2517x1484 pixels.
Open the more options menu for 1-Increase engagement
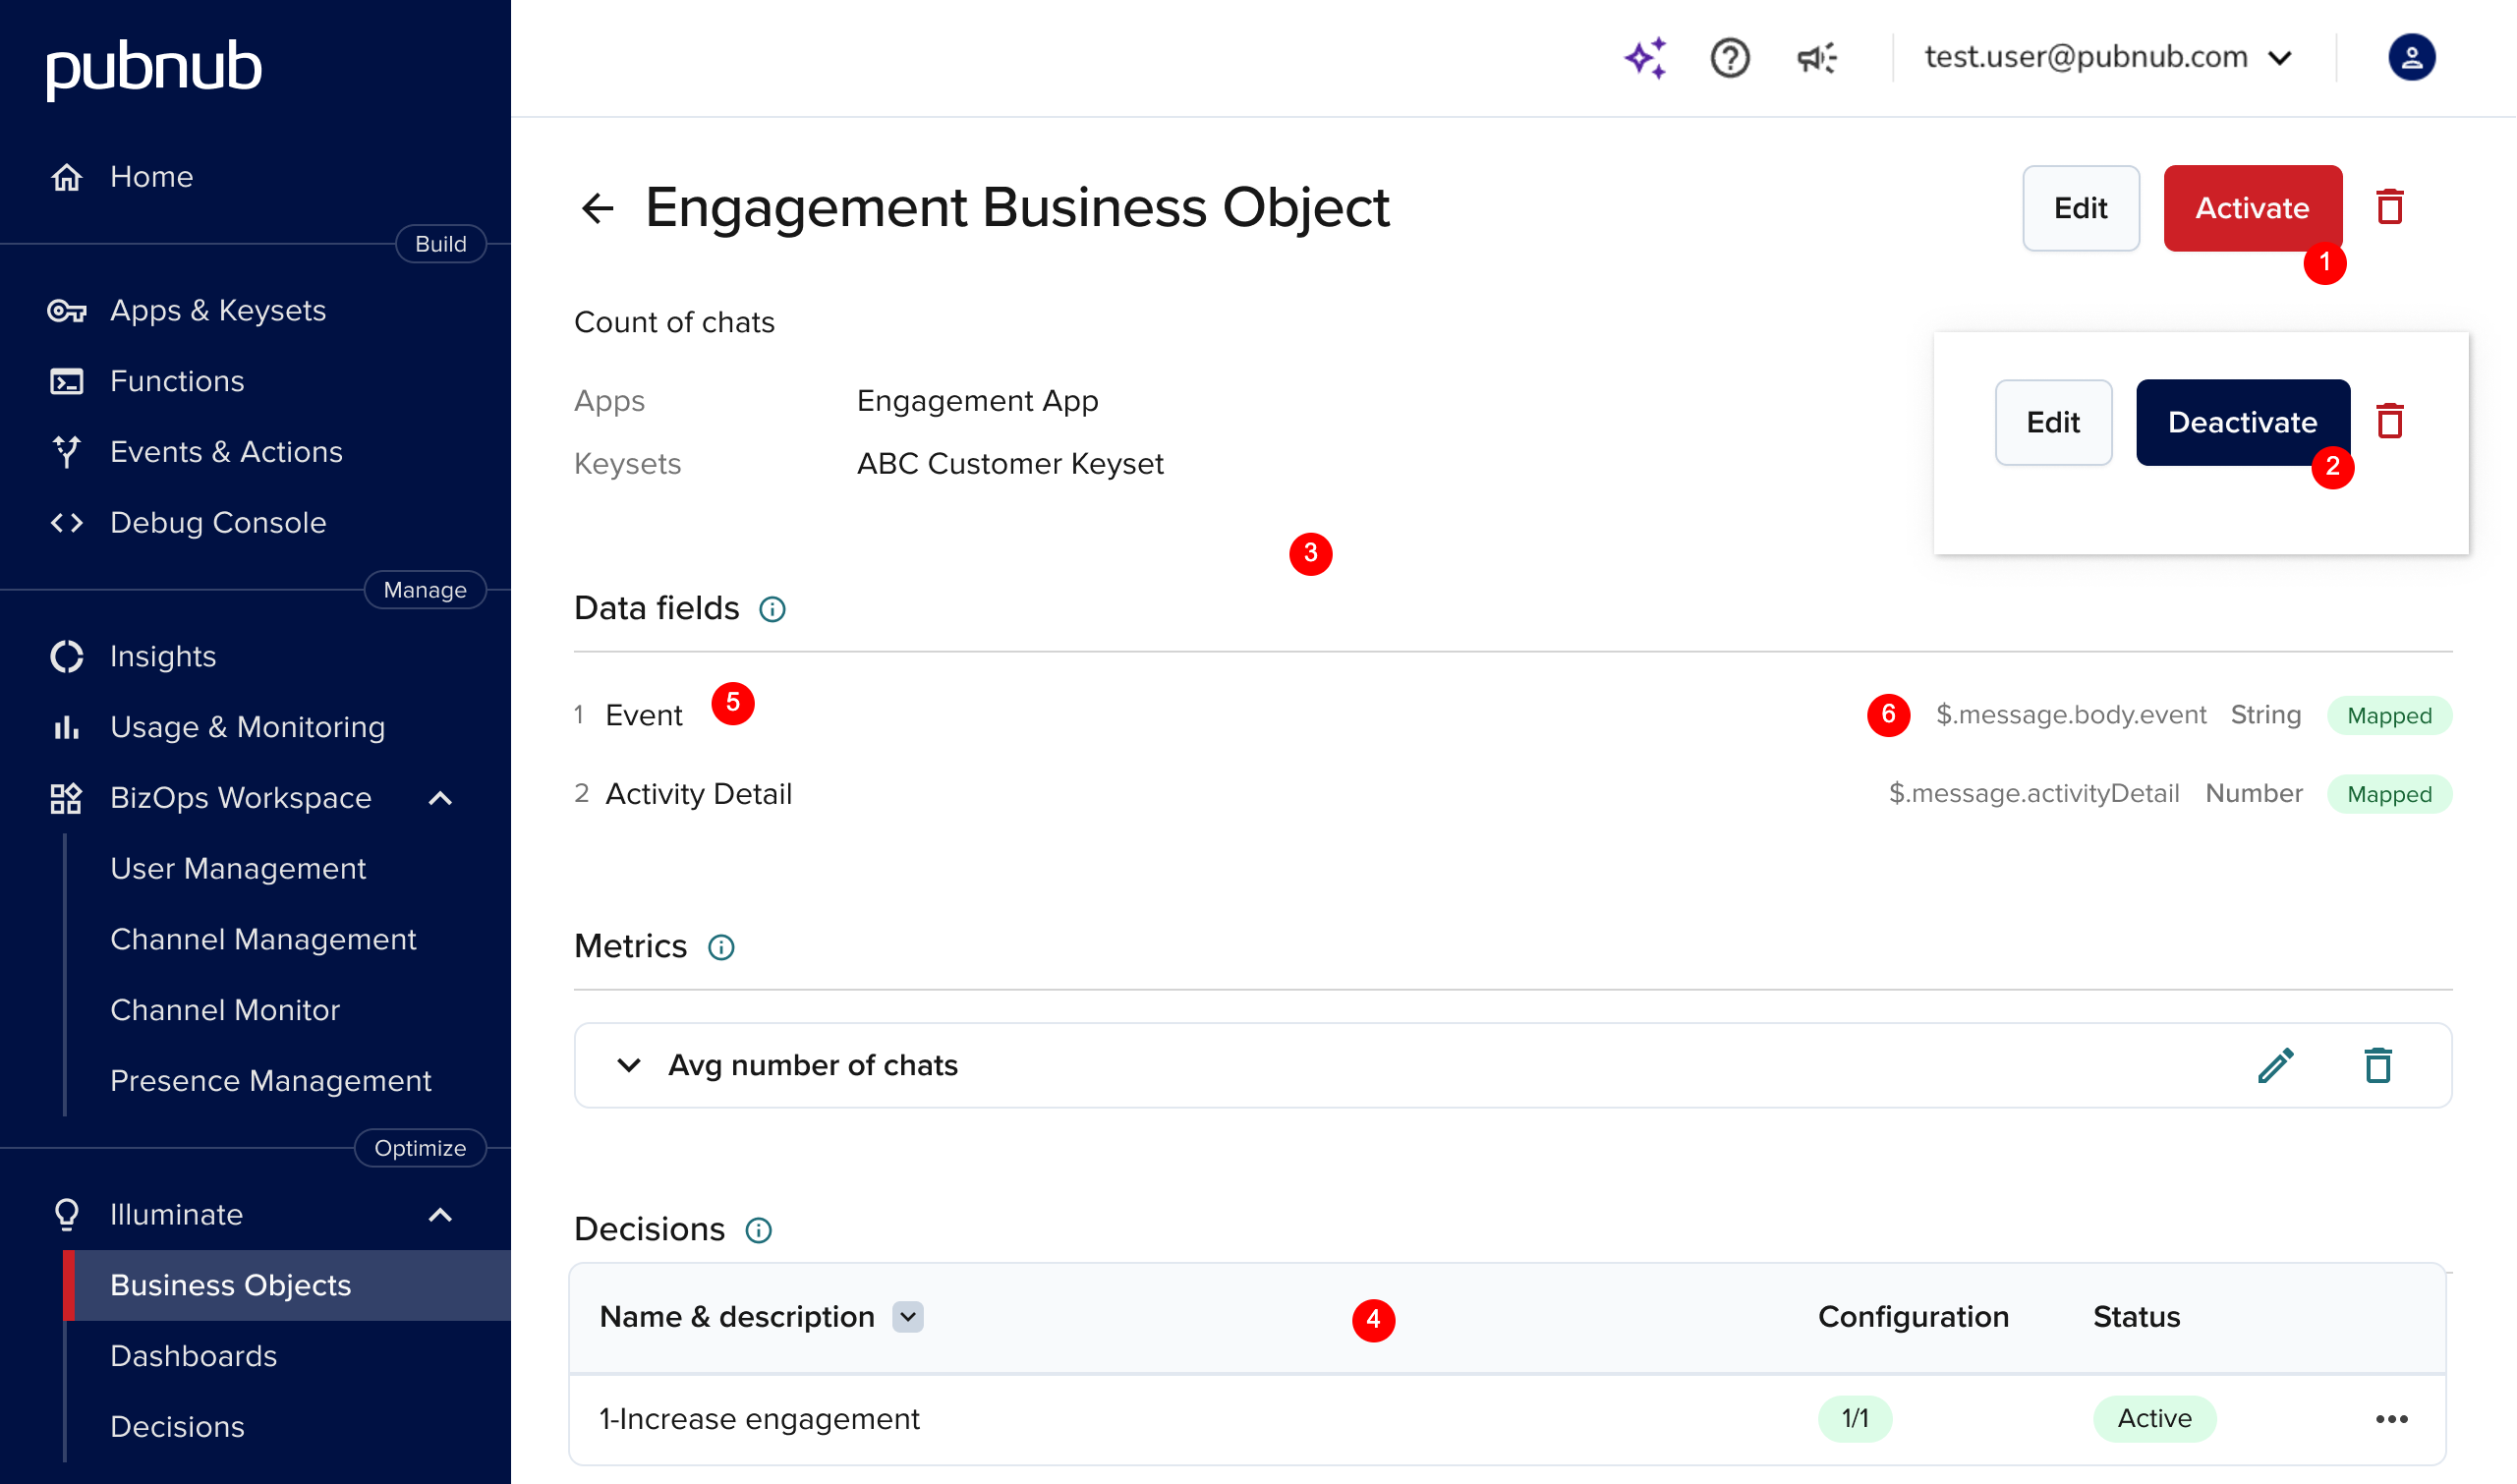[x=2391, y=1419]
